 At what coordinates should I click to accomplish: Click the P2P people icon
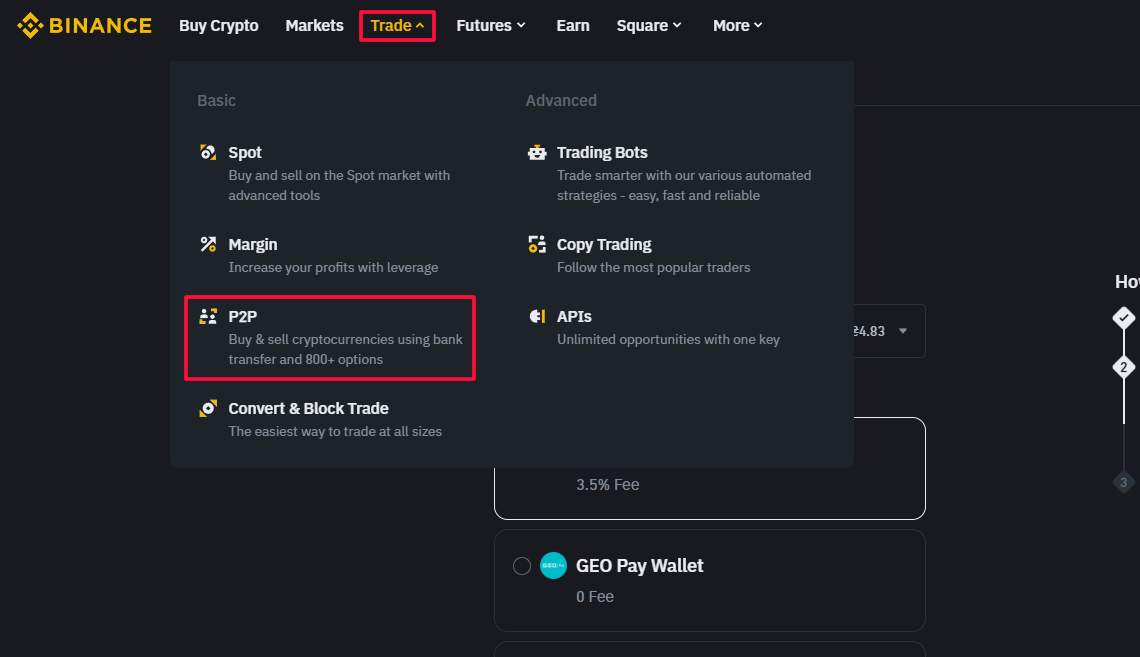point(208,316)
